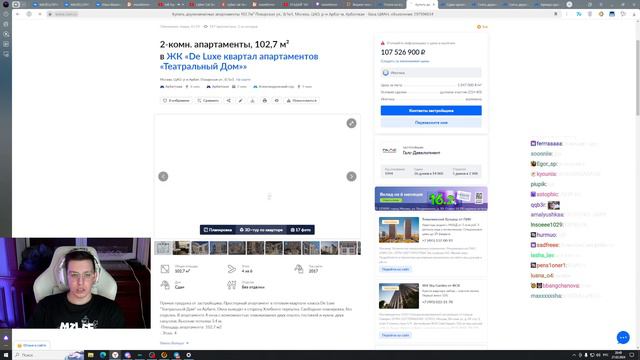Go to previous gallery photo
The image size is (640, 360).
[x=163, y=176]
